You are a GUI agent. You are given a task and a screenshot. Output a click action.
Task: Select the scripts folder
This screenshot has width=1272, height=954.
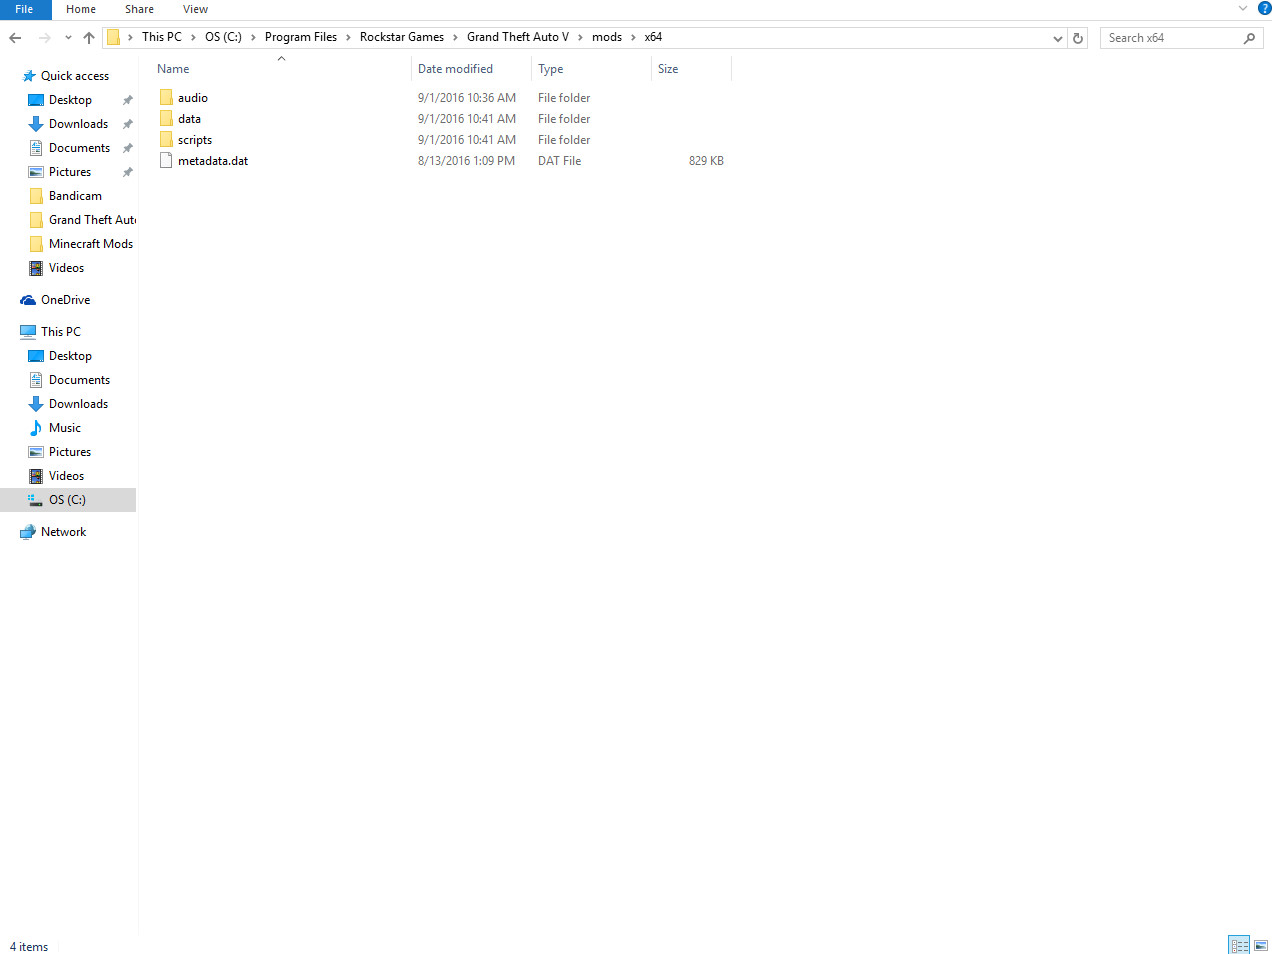point(195,140)
